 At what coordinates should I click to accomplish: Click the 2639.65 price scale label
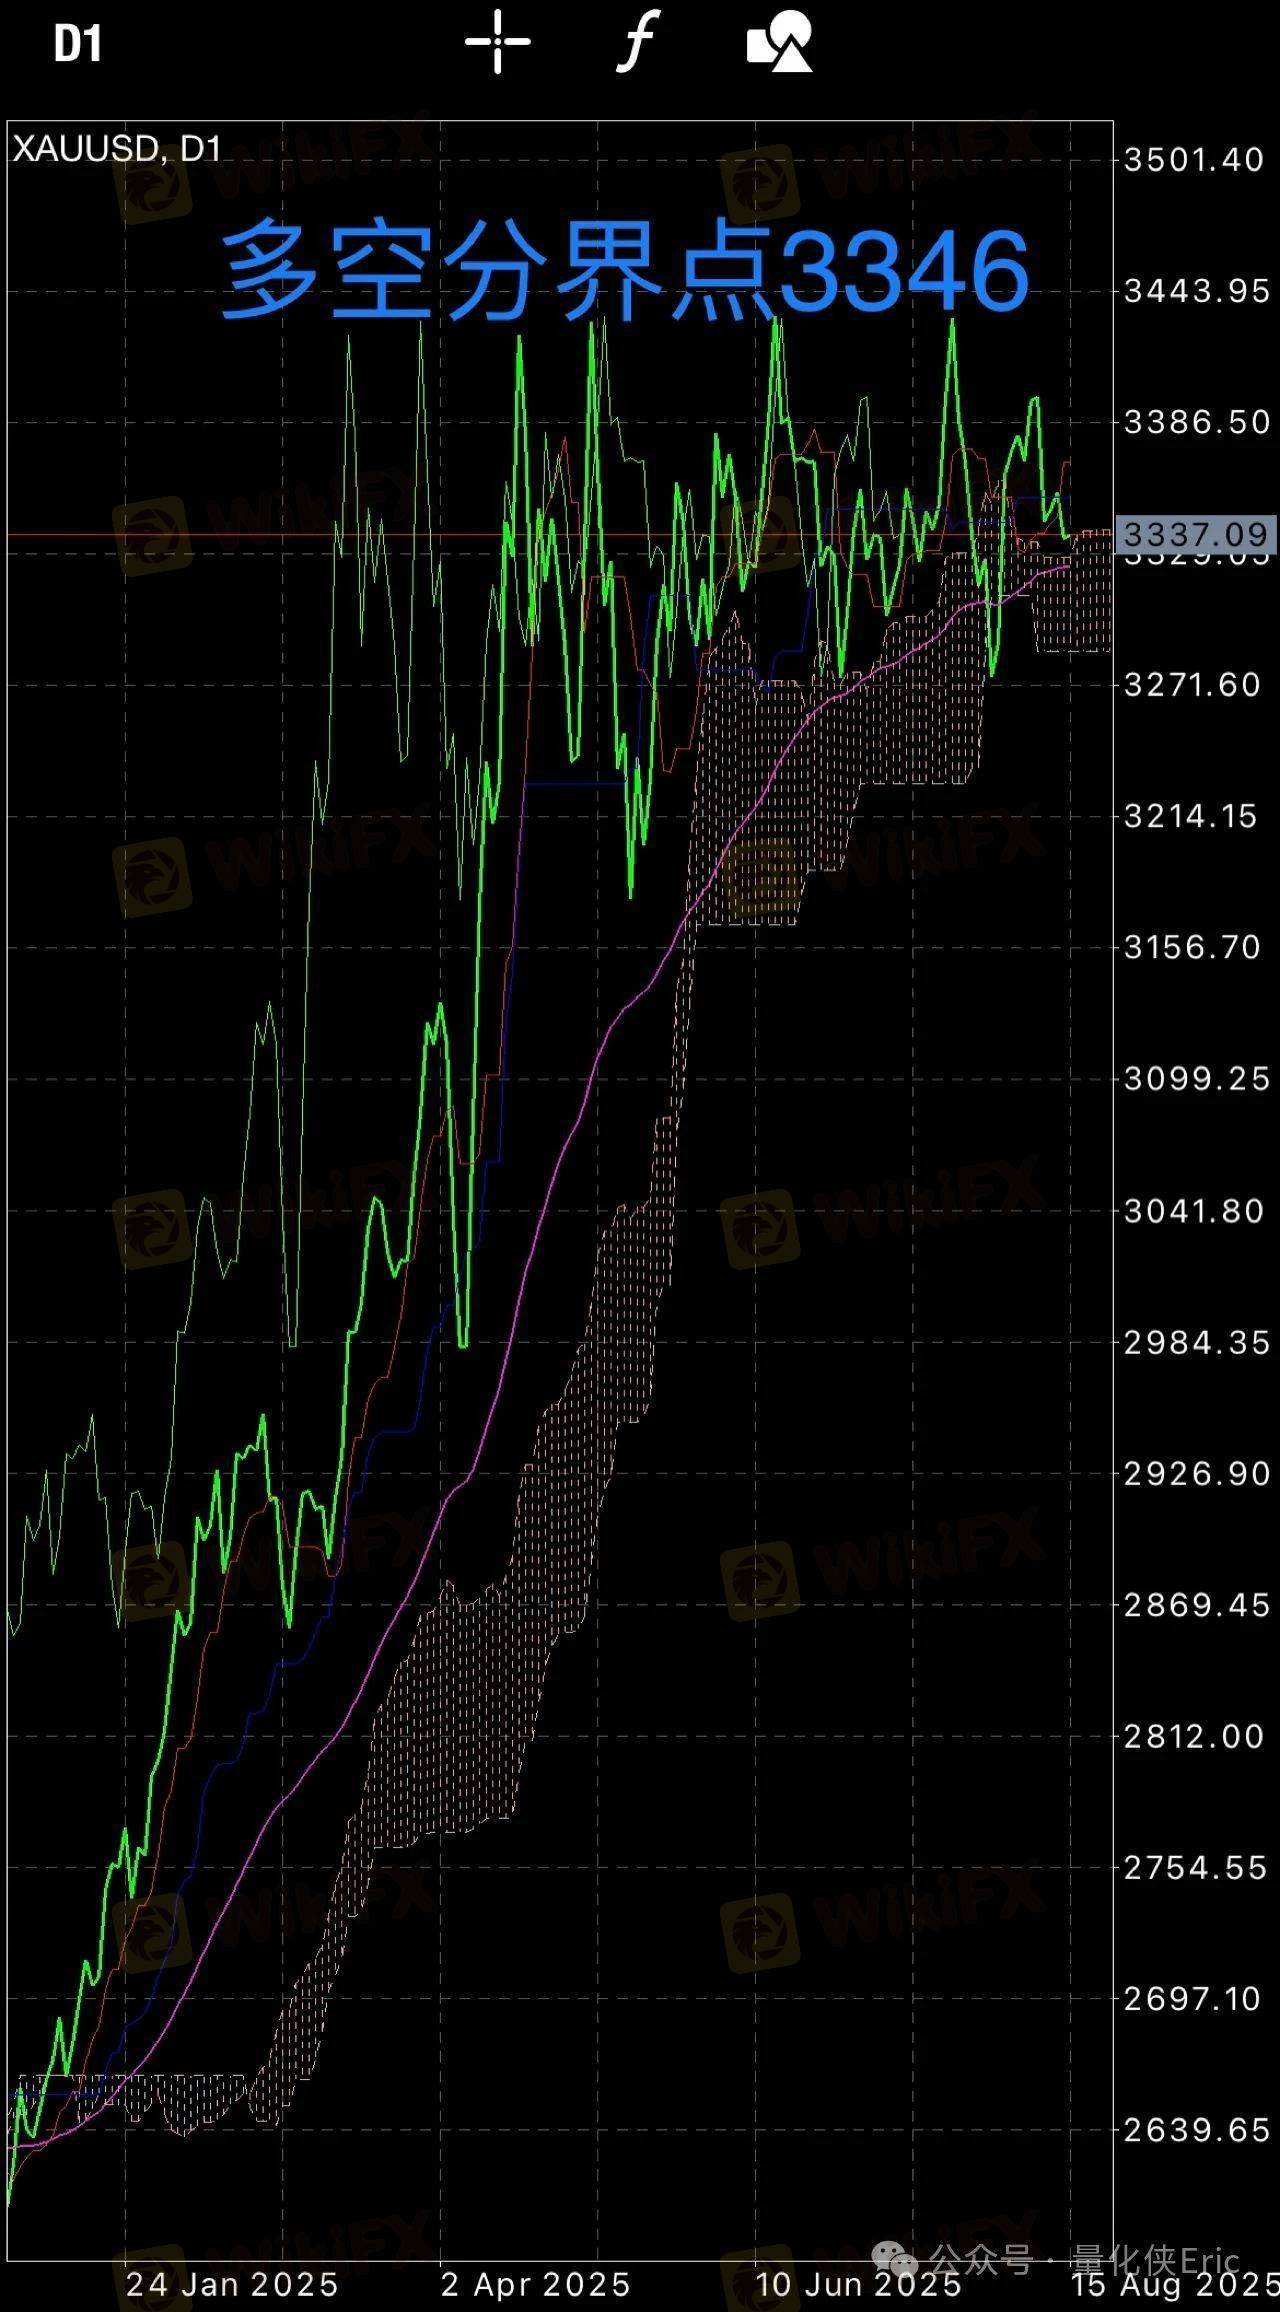click(x=1196, y=2131)
